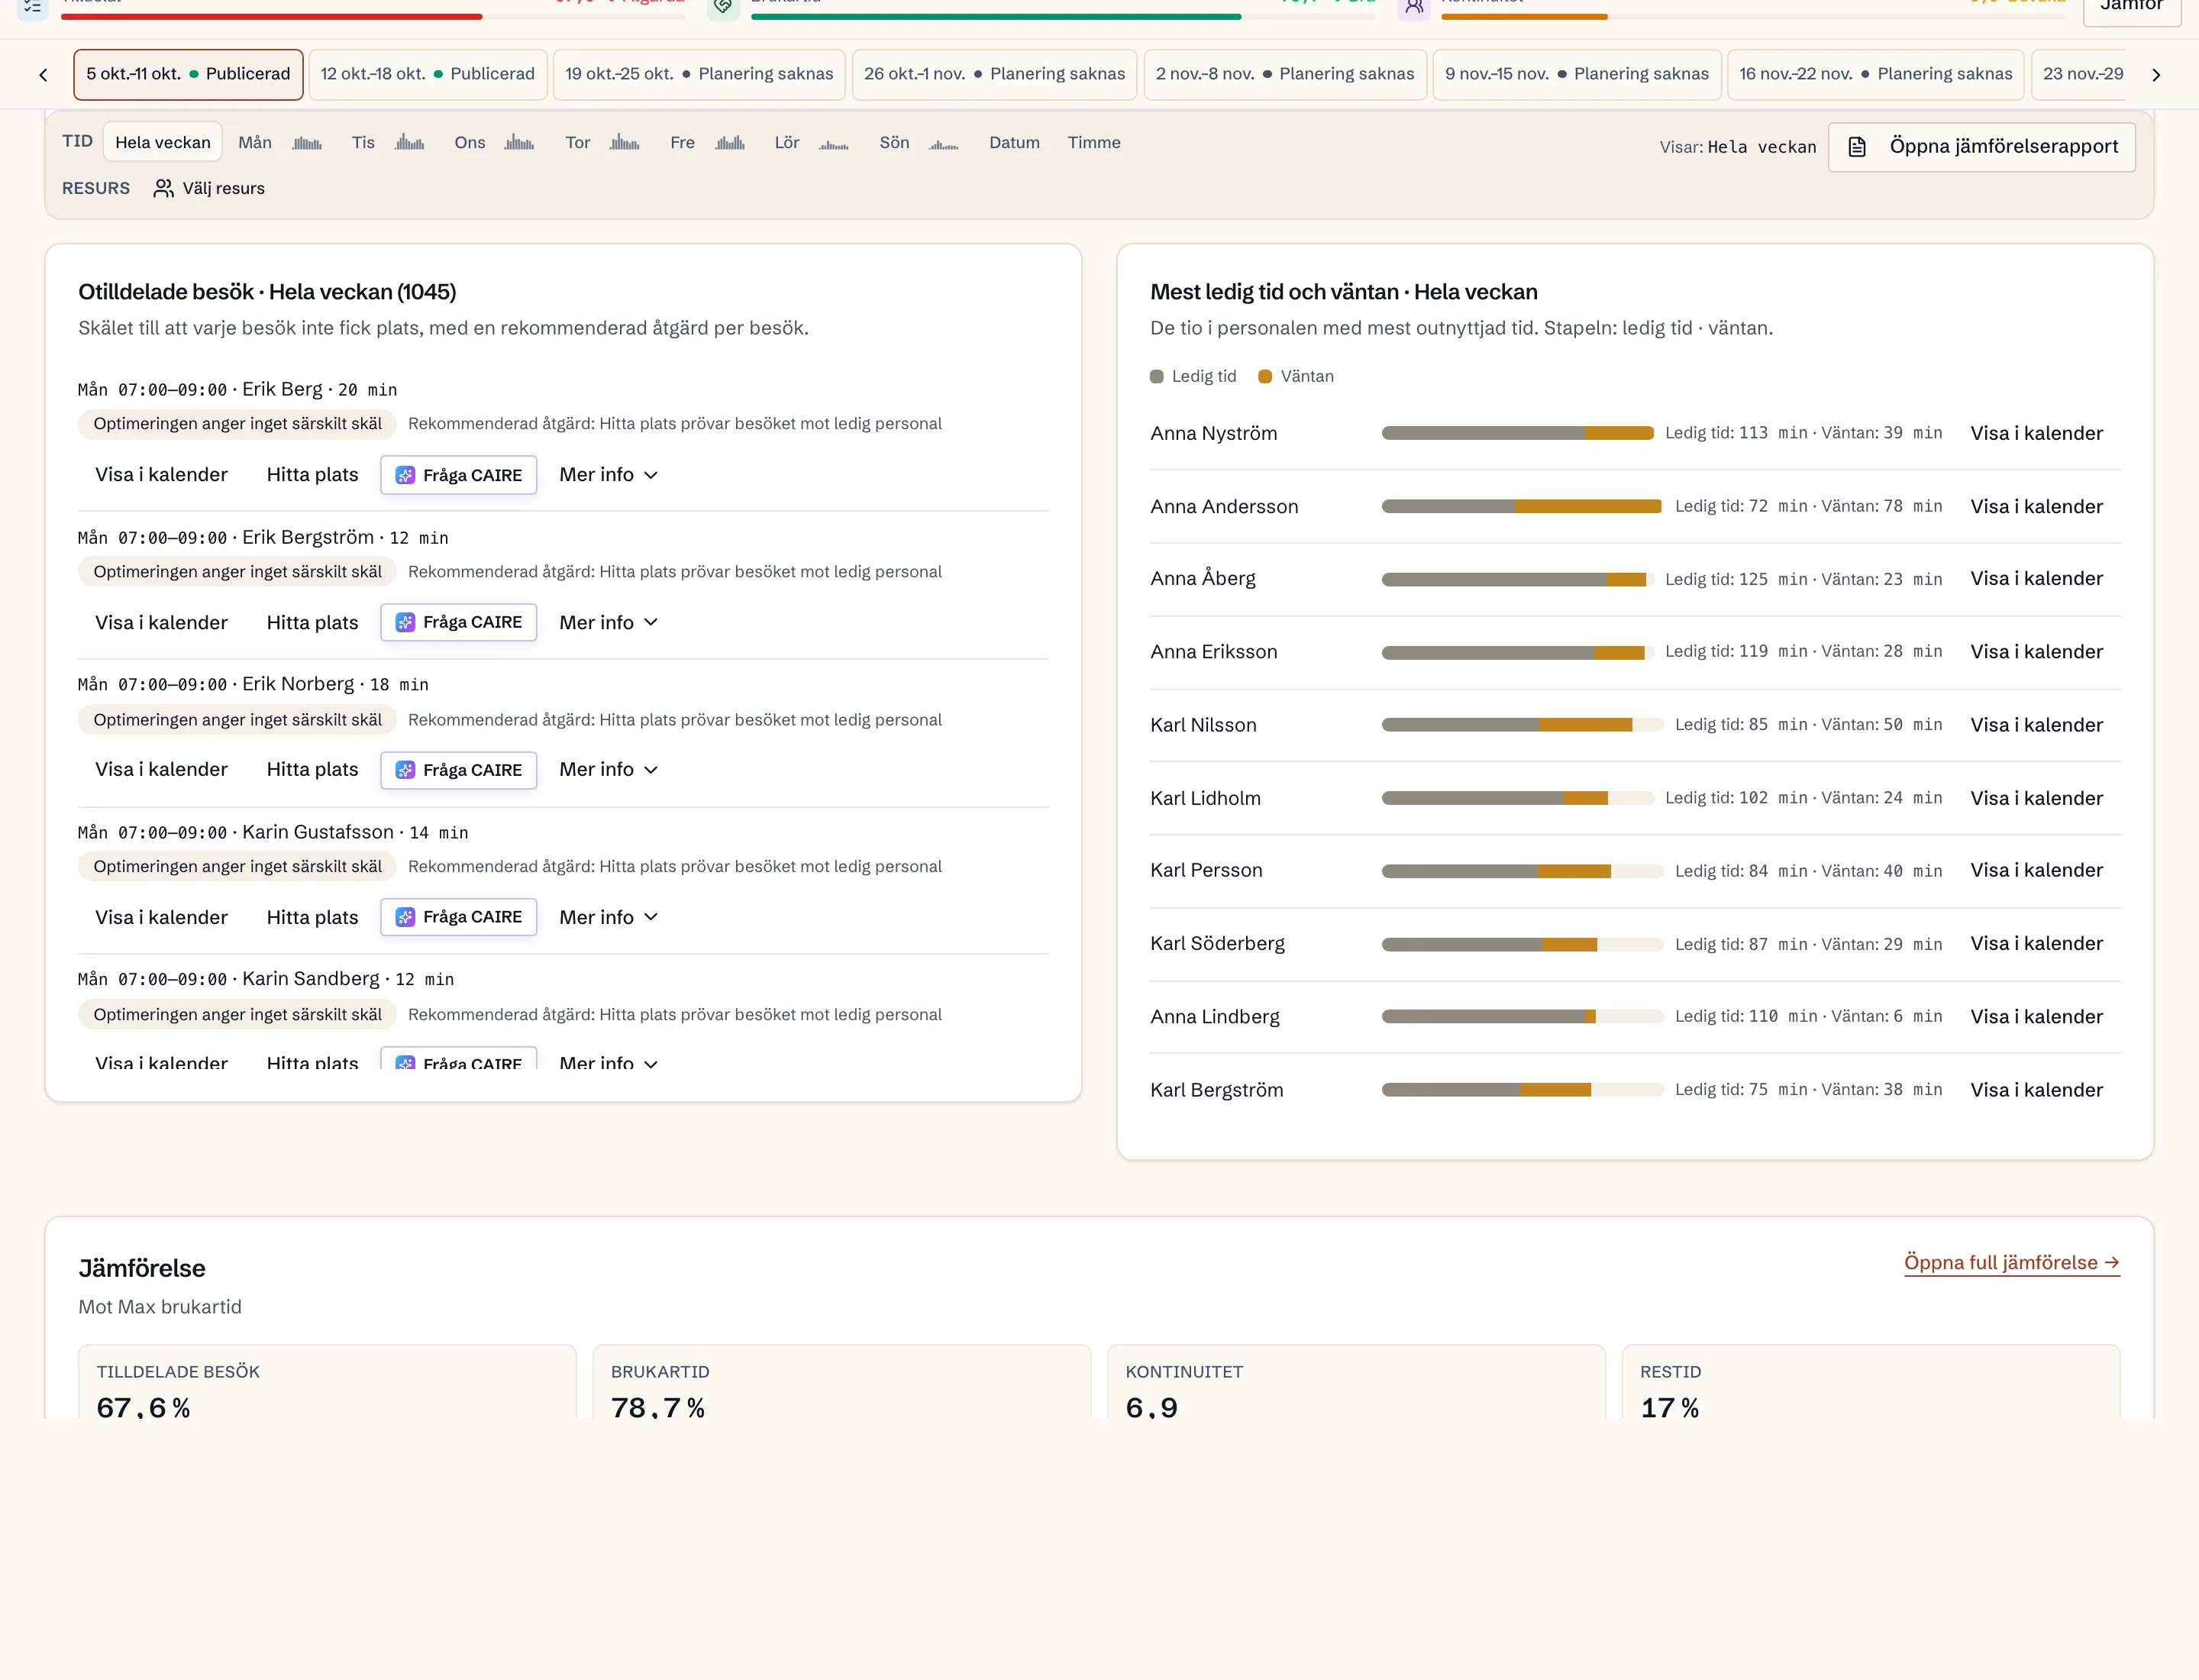Screen dimensions: 2199x1680
Task: Select Tis day filter
Action: coord(388,142)
